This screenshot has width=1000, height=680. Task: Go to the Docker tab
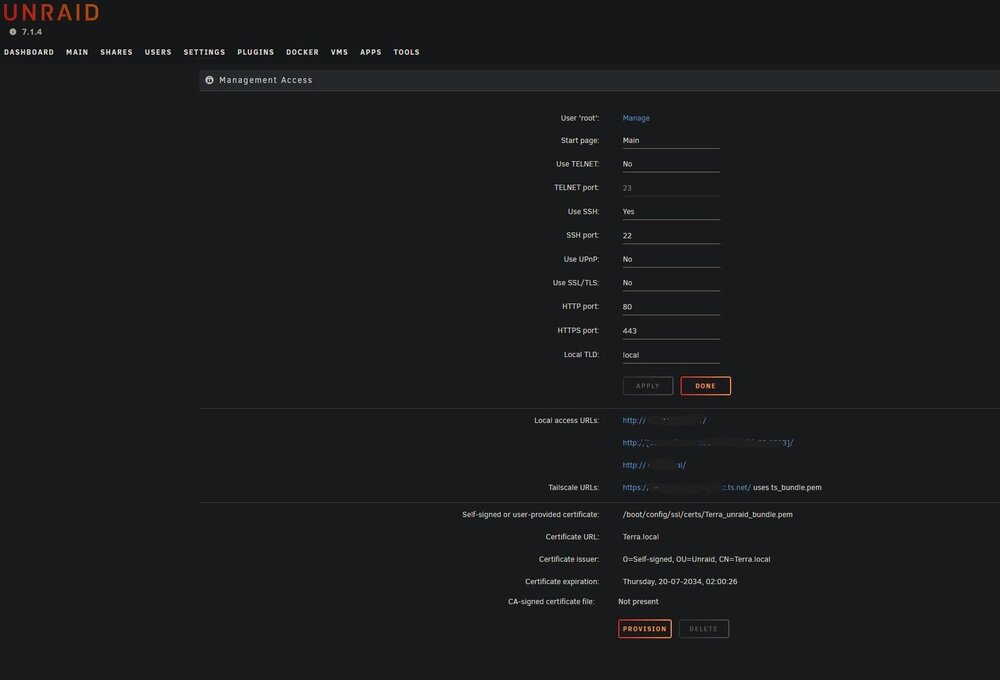pos(302,52)
